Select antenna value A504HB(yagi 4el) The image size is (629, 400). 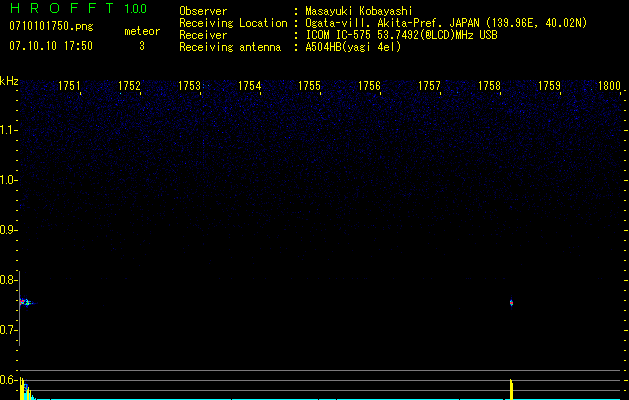pyautogui.click(x=353, y=47)
